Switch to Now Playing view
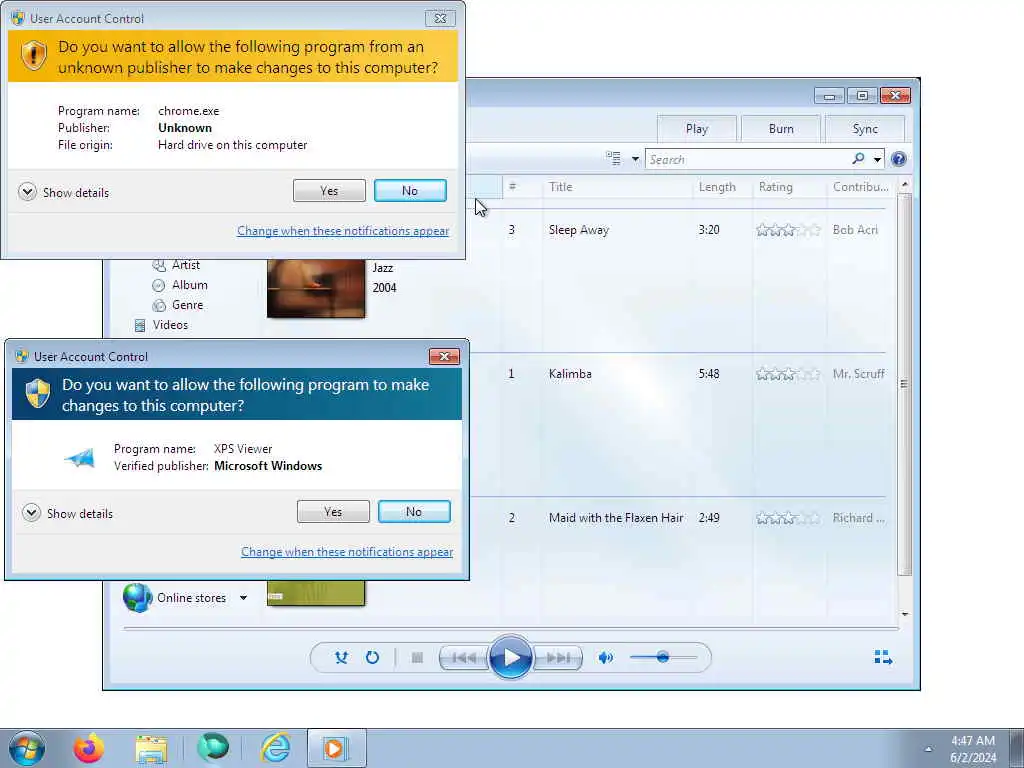This screenshot has width=1024, height=768. tap(883, 657)
